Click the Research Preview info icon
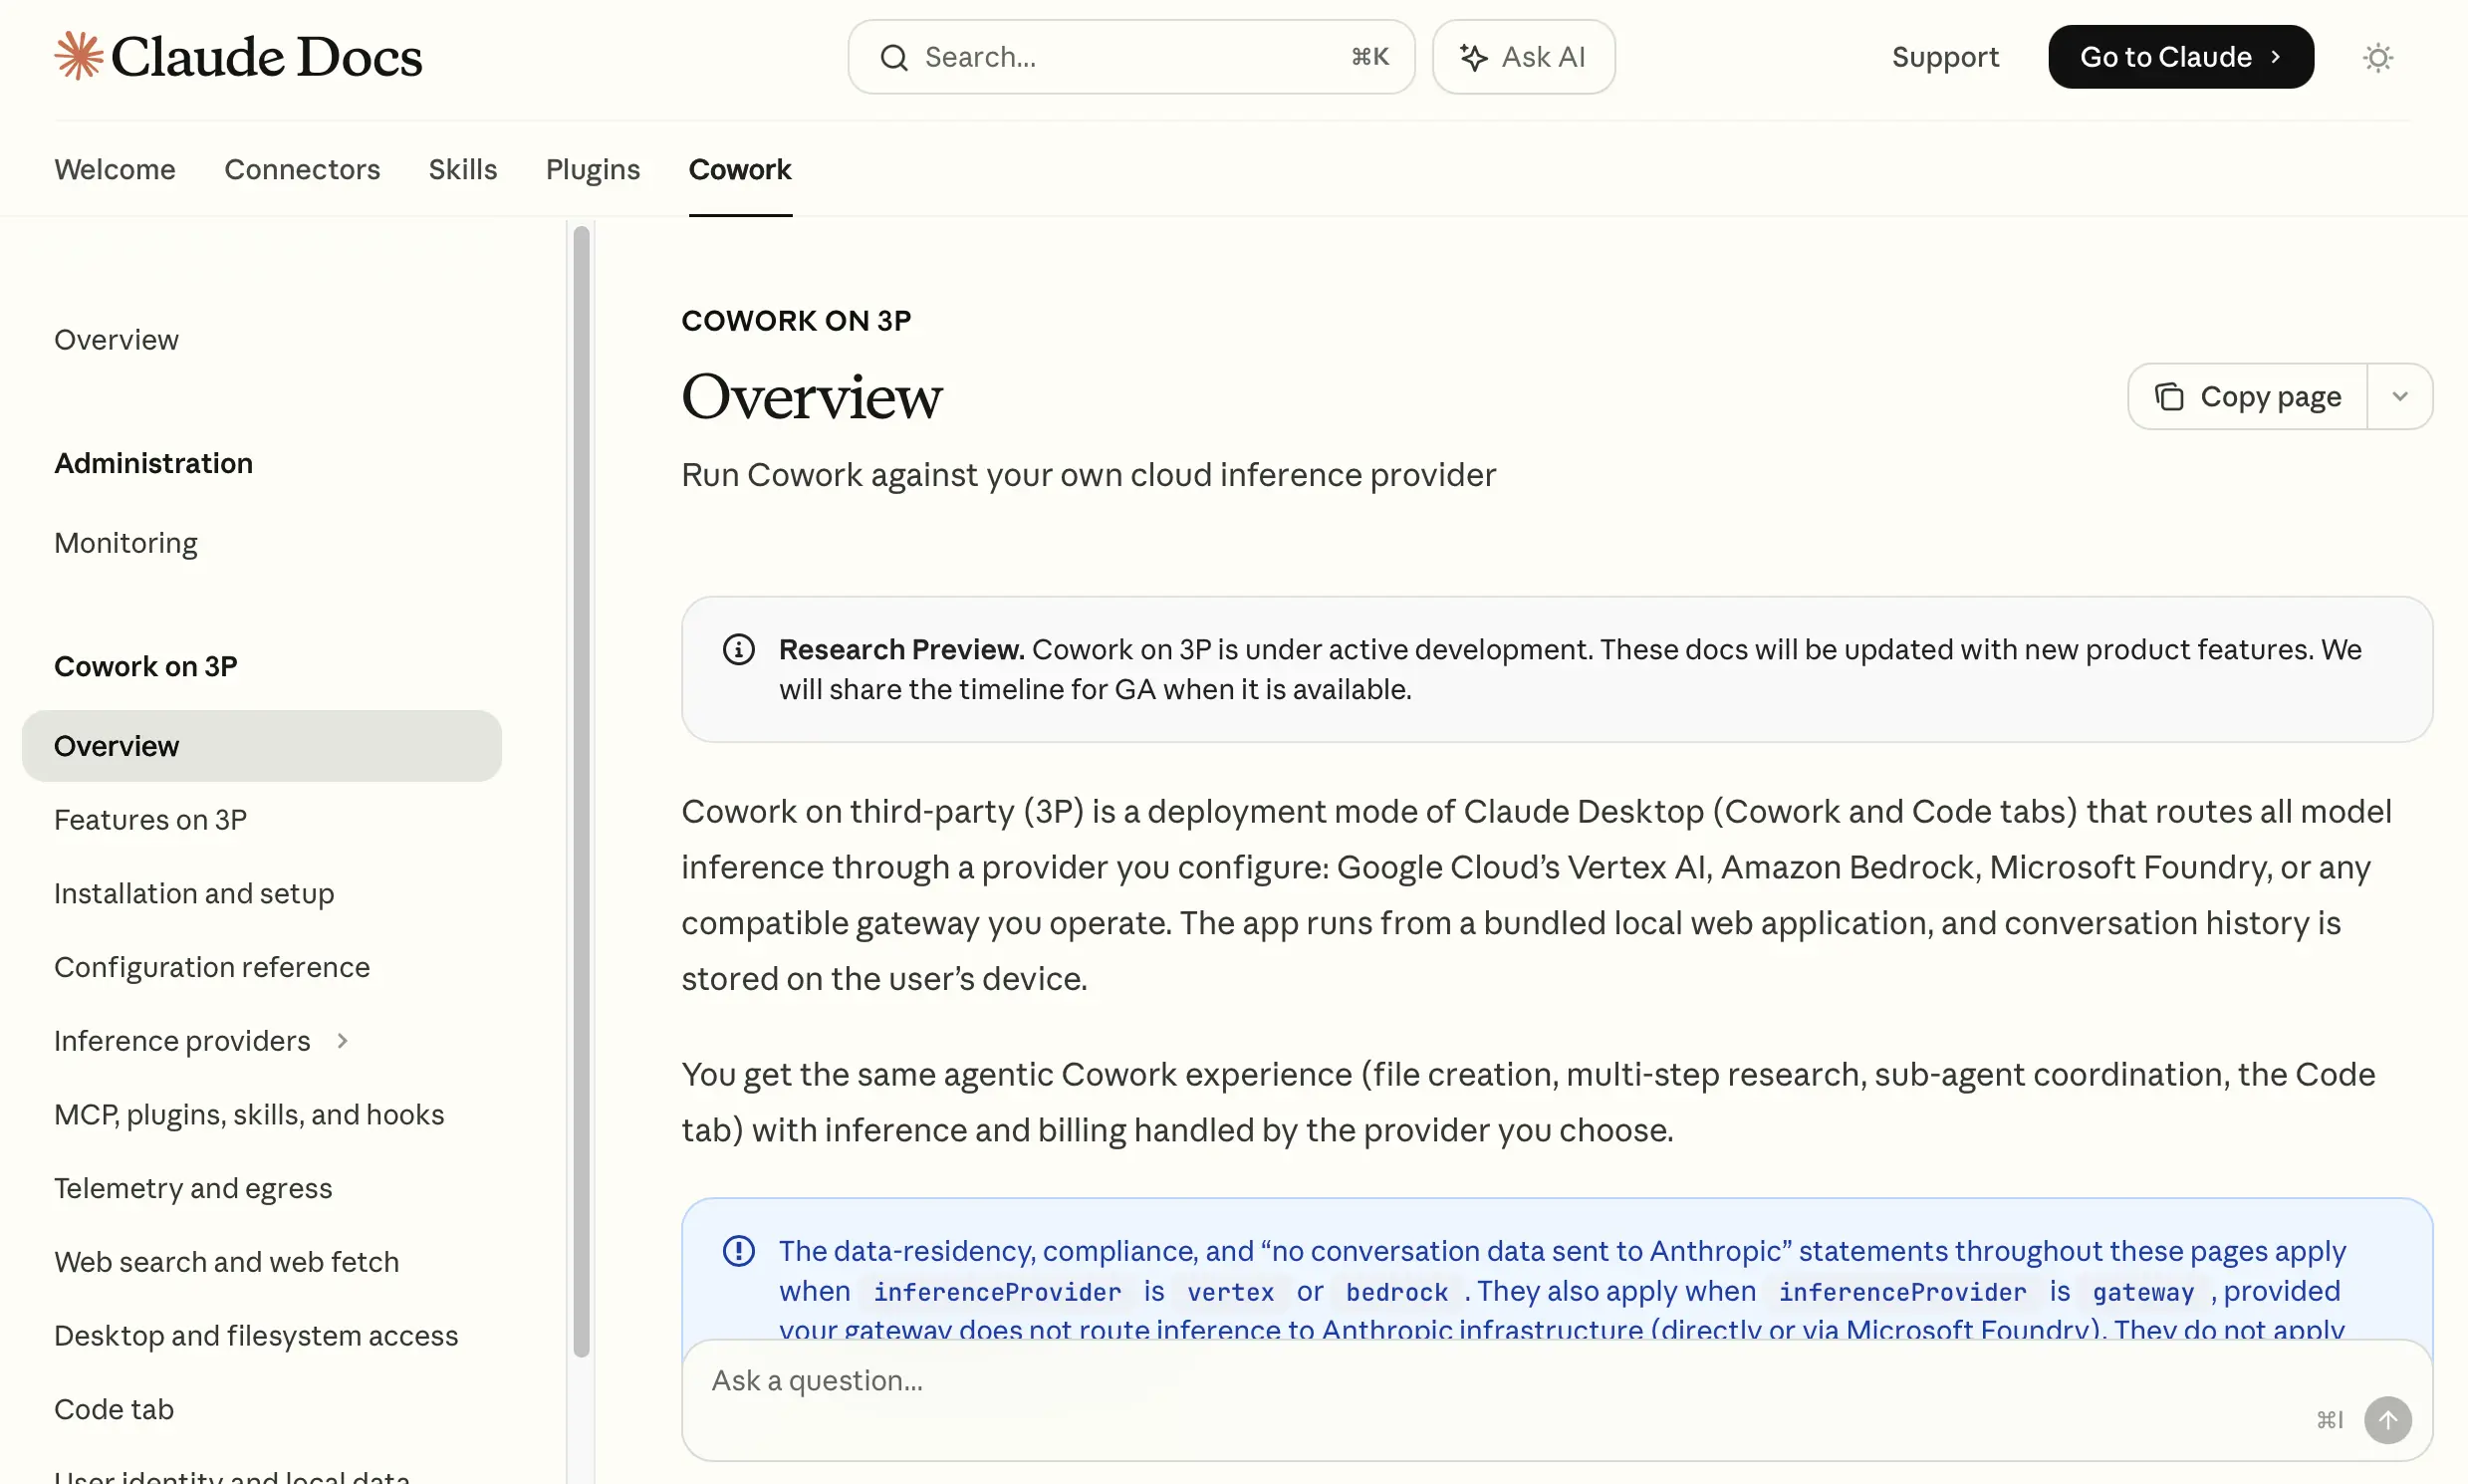Screen dimensions: 2468x1484 [x=738, y=650]
